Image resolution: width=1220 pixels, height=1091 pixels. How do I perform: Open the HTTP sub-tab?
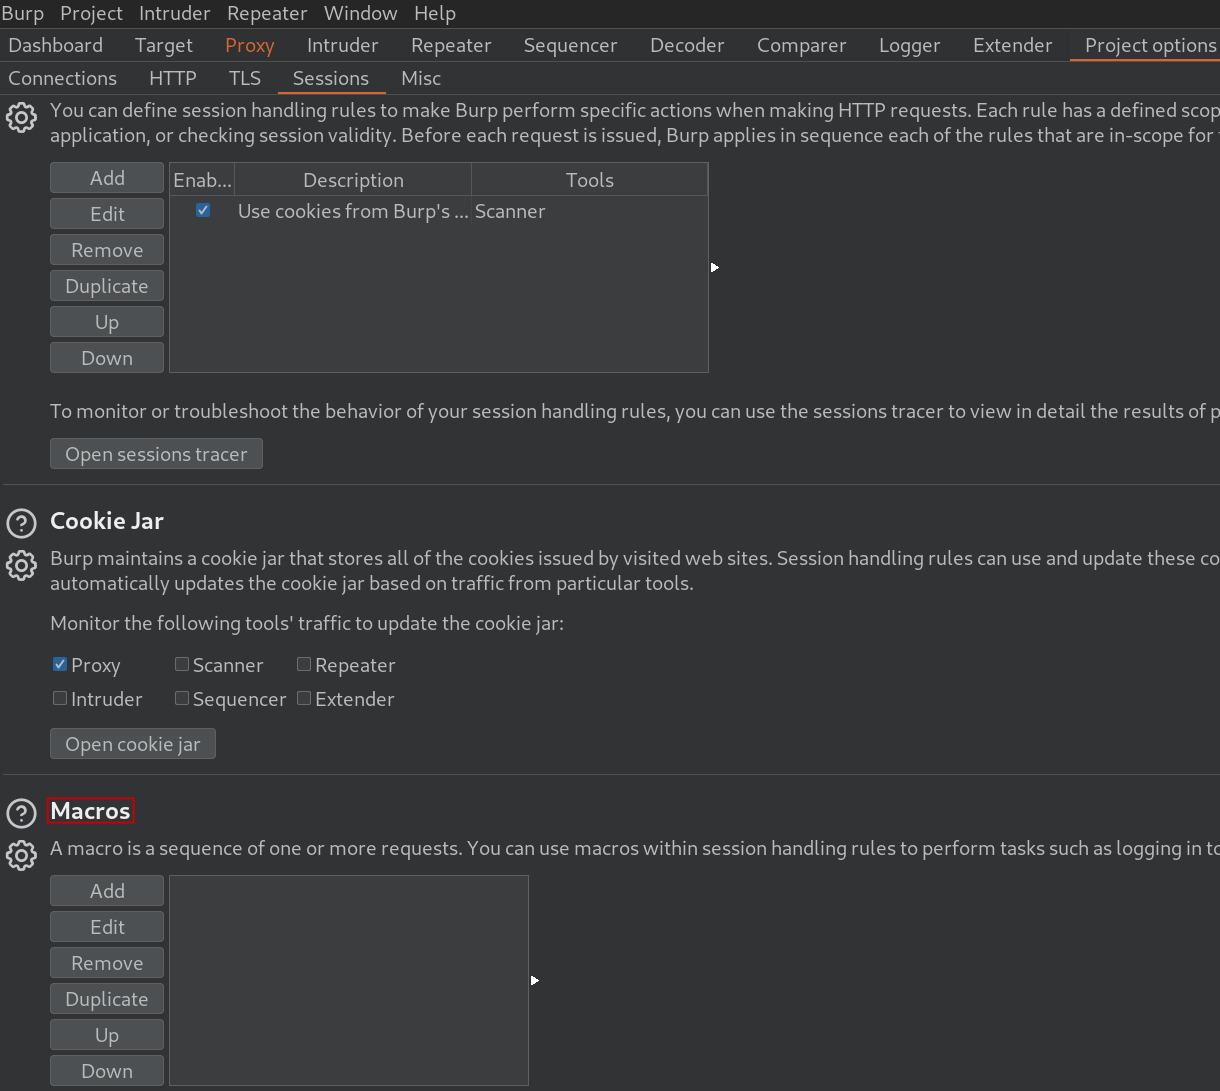pos(173,78)
